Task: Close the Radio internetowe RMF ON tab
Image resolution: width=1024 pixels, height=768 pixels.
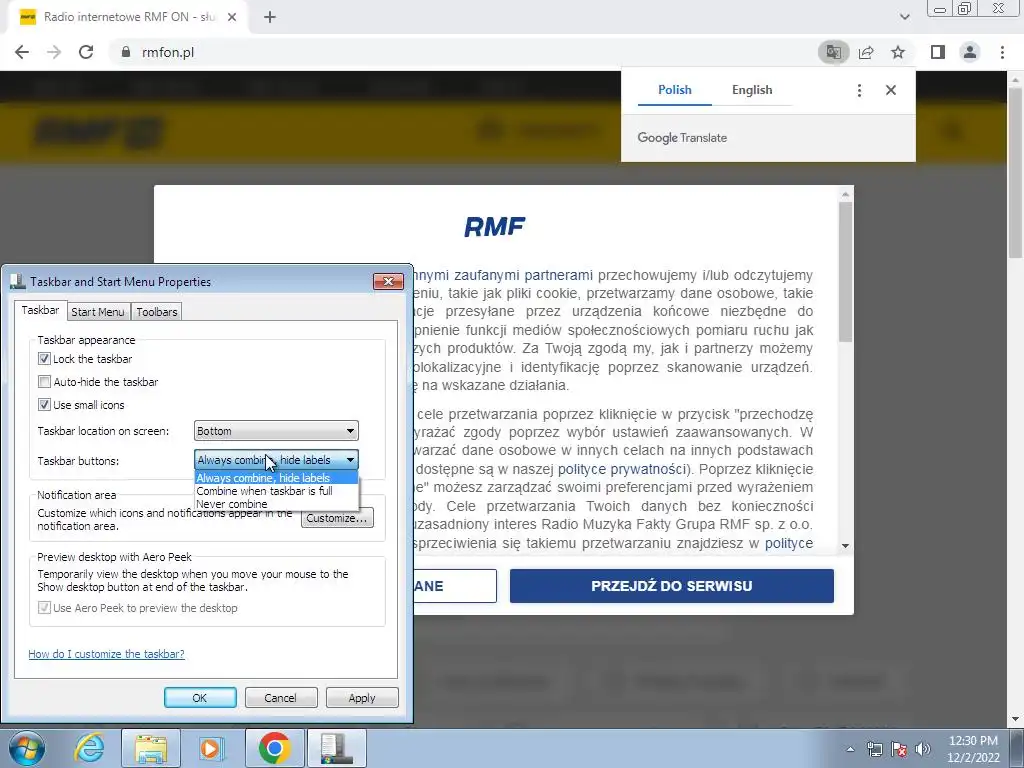Action: 232,18
